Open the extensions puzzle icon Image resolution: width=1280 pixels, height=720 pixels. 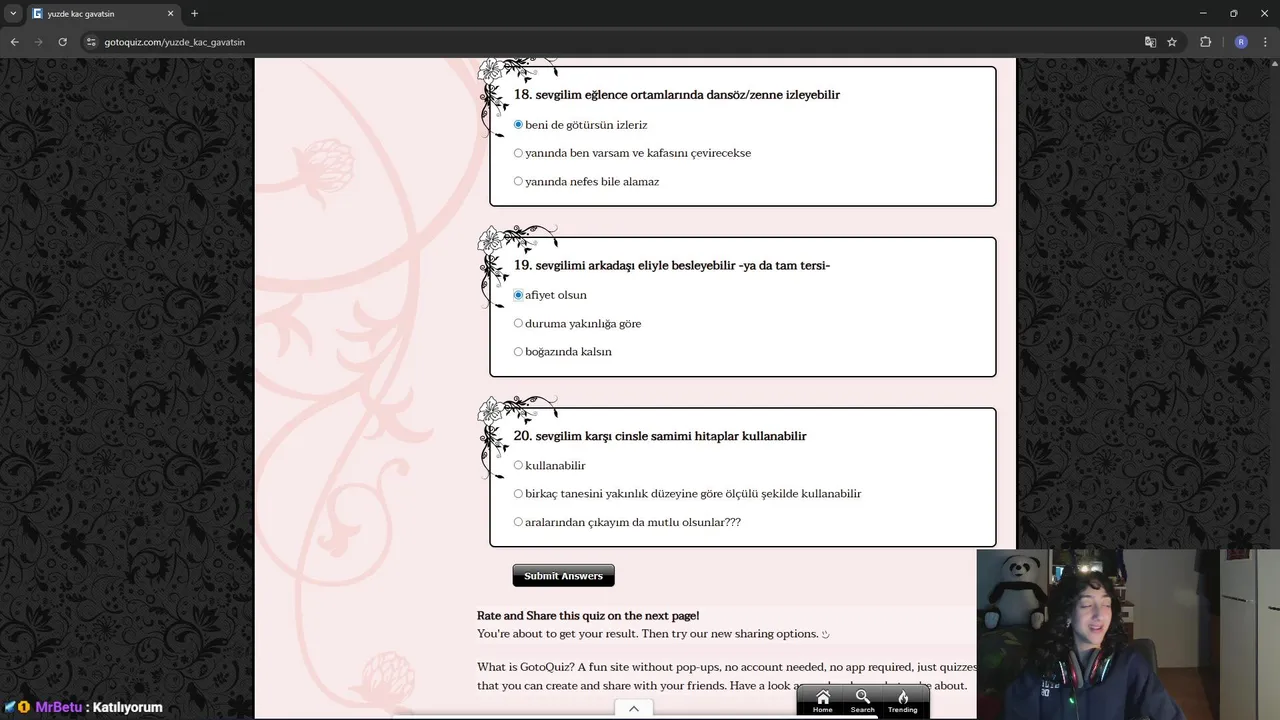pyautogui.click(x=1205, y=42)
